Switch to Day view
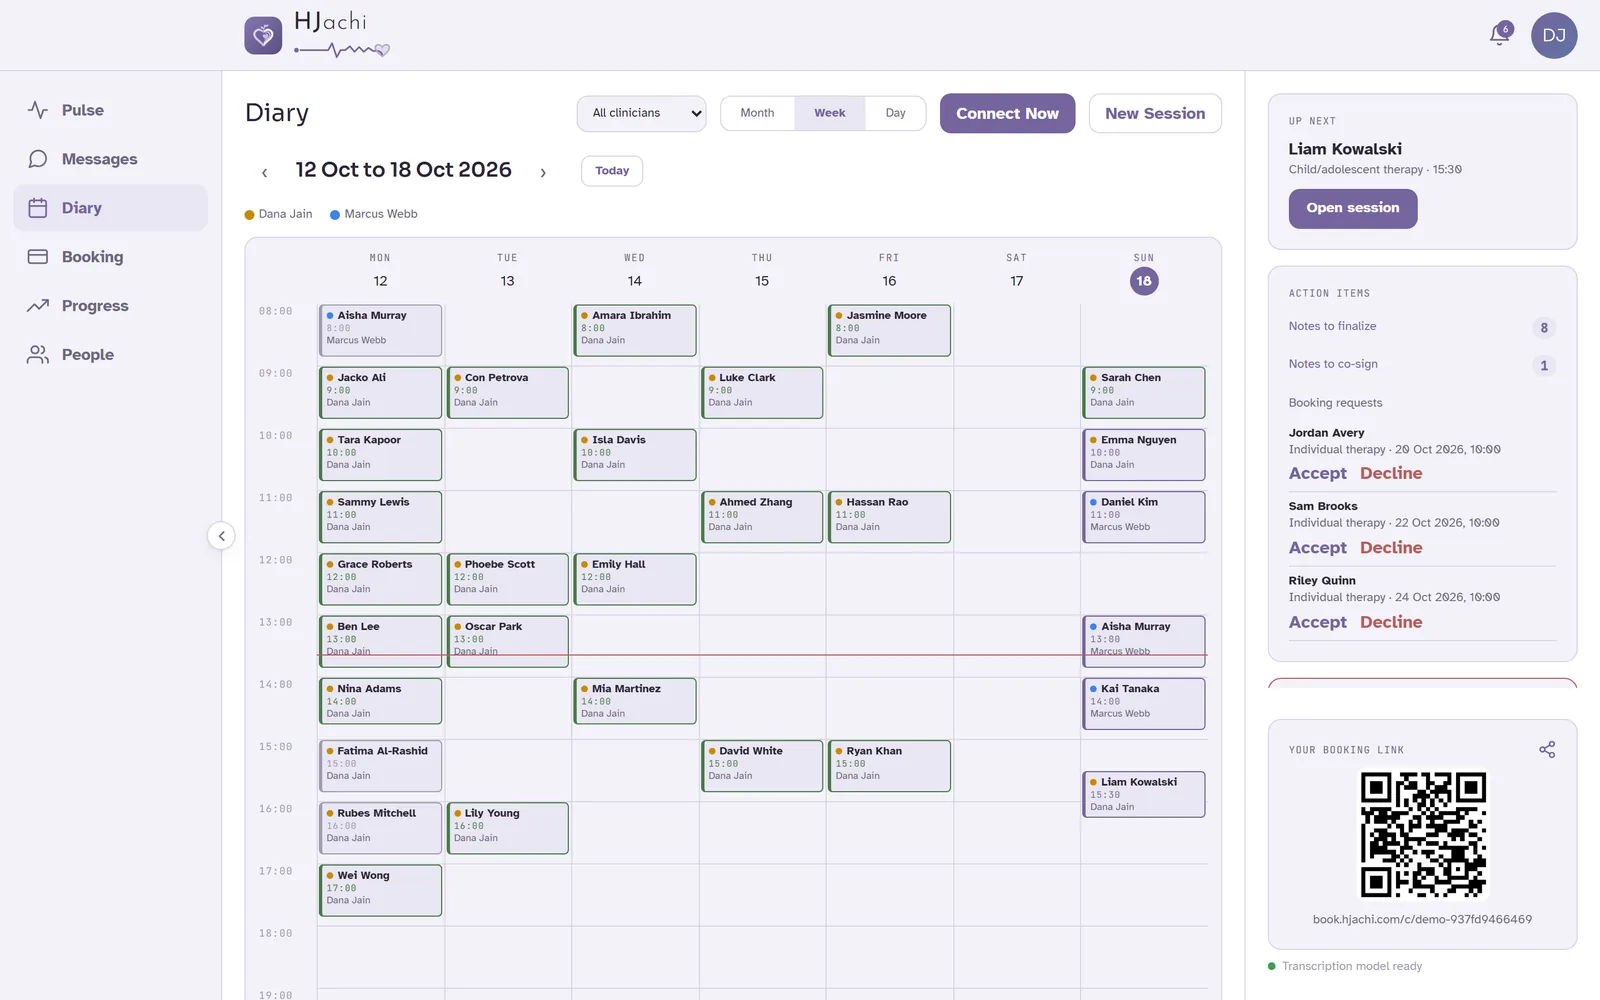Viewport: 1600px width, 1000px height. pos(896,113)
